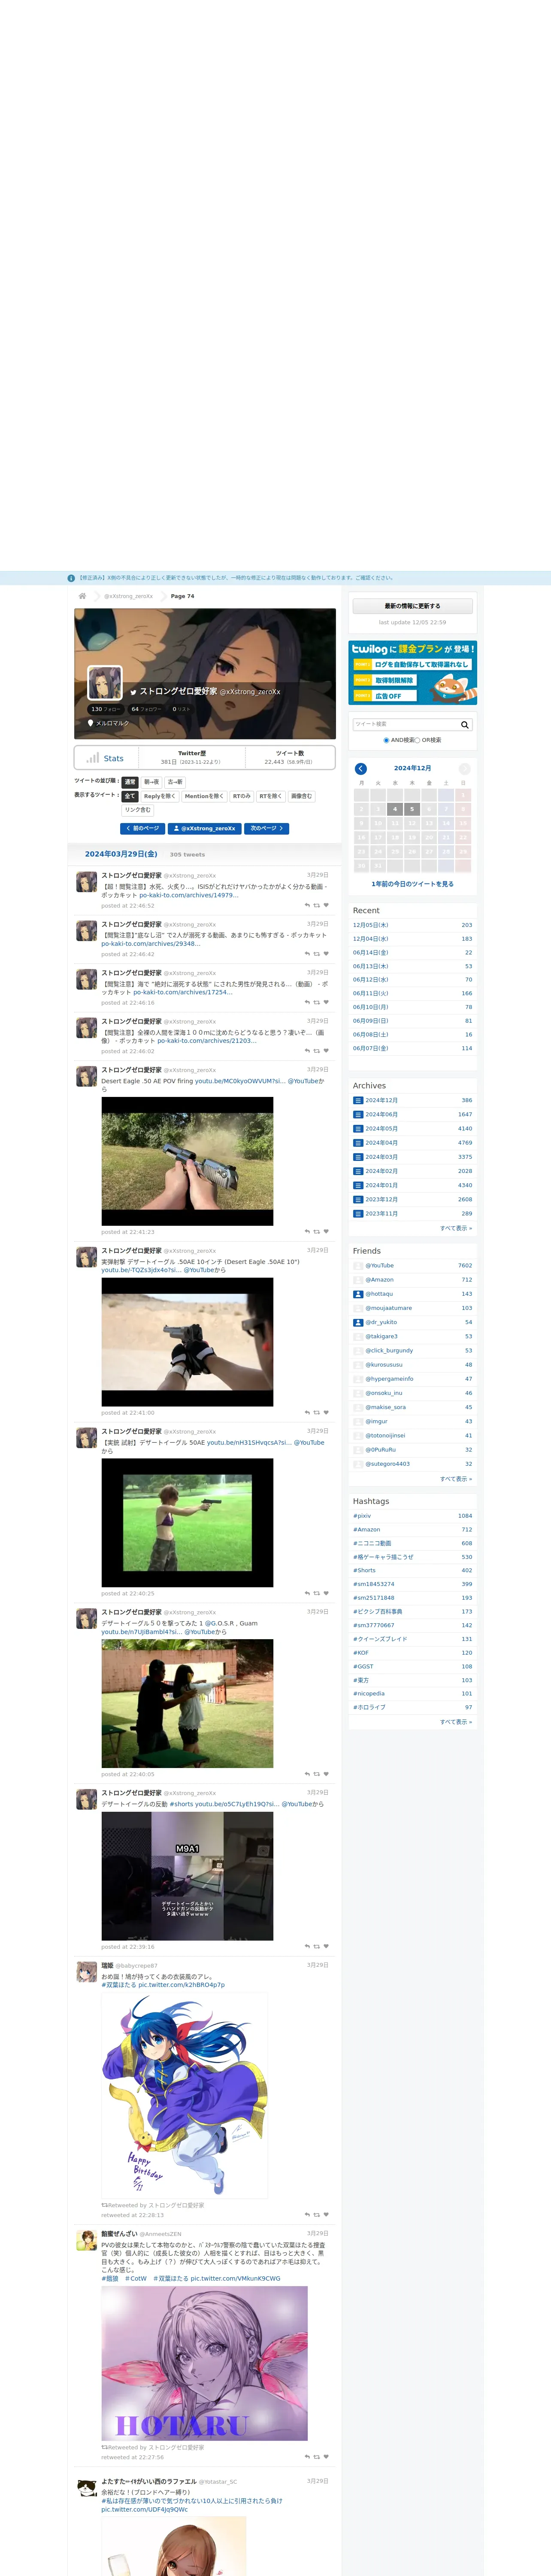Expand Archives with すべて表示 link
The width and height of the screenshot is (551, 2576).
click(456, 1228)
